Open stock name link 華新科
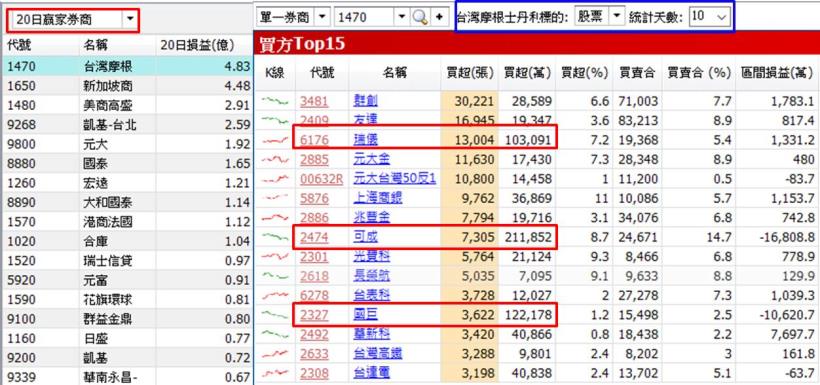Screen dimensions: 820x385 point(372,334)
